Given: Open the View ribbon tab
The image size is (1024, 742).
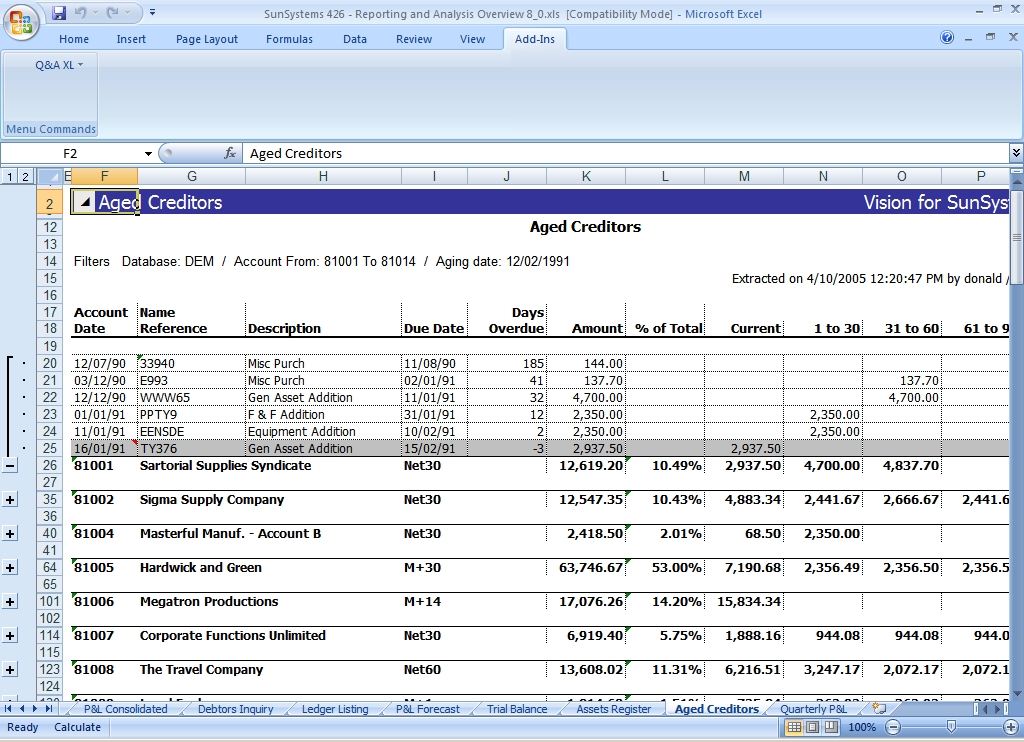Looking at the screenshot, I should tap(472, 39).
